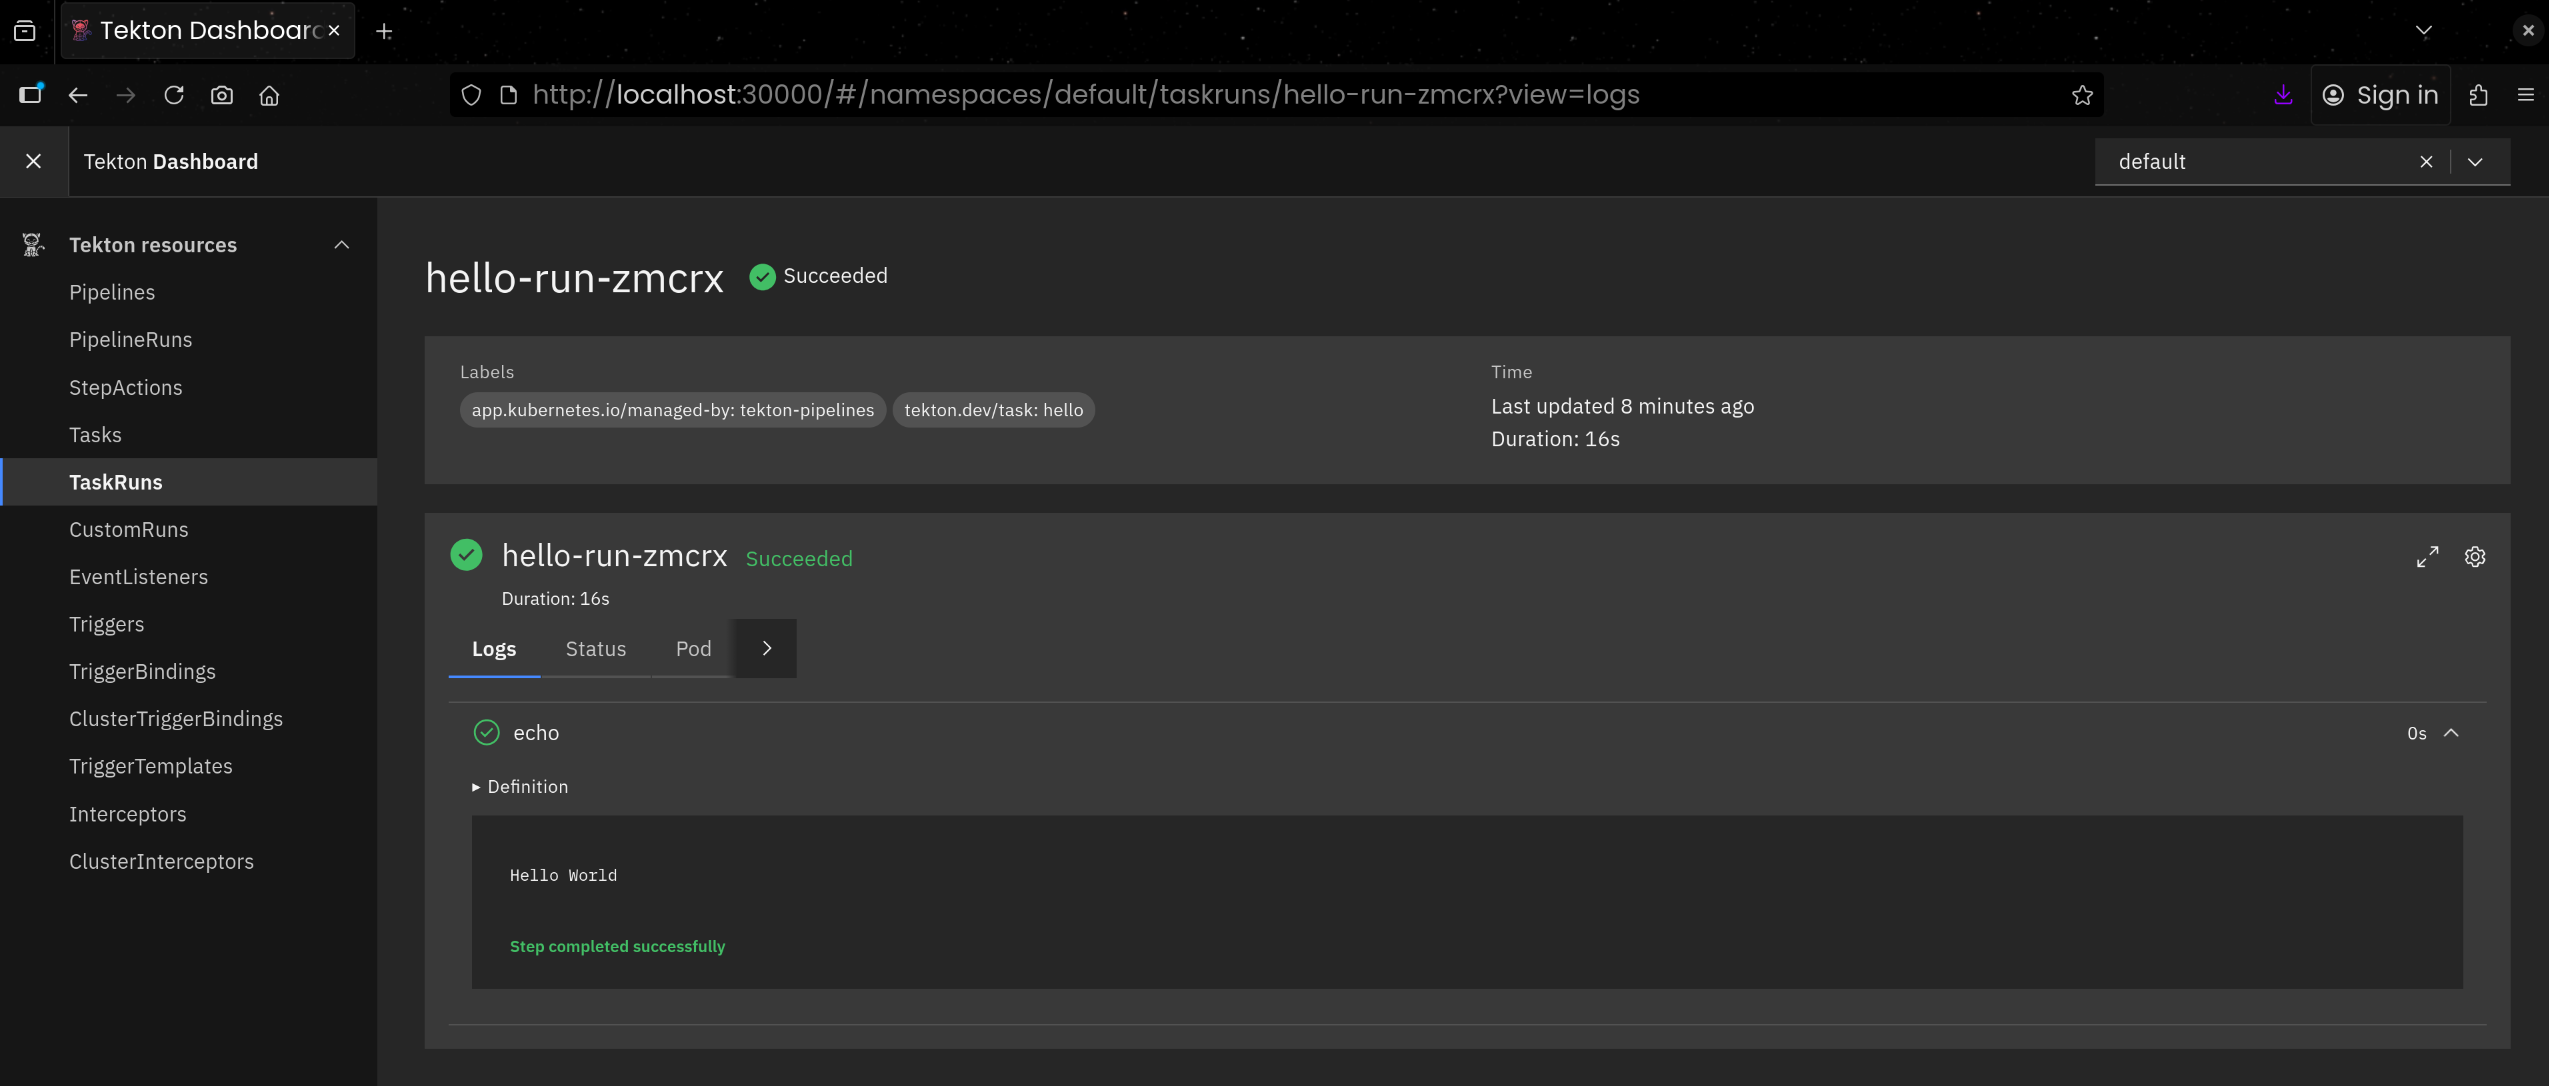Maximize the log view with expand icon
This screenshot has width=2549, height=1086.
click(x=2427, y=557)
